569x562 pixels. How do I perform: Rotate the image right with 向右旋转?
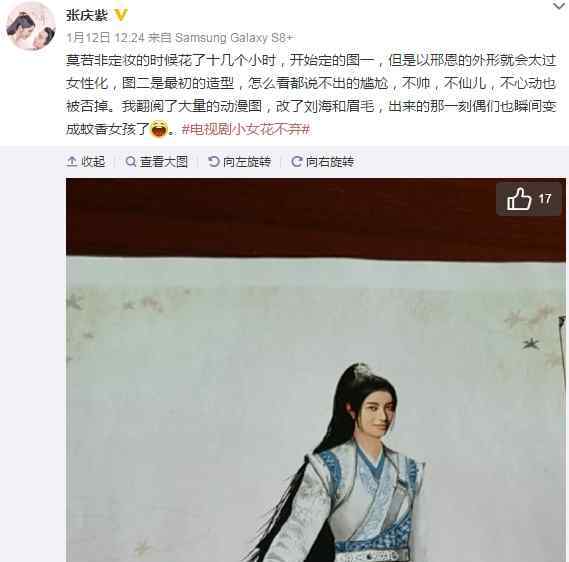(x=323, y=161)
